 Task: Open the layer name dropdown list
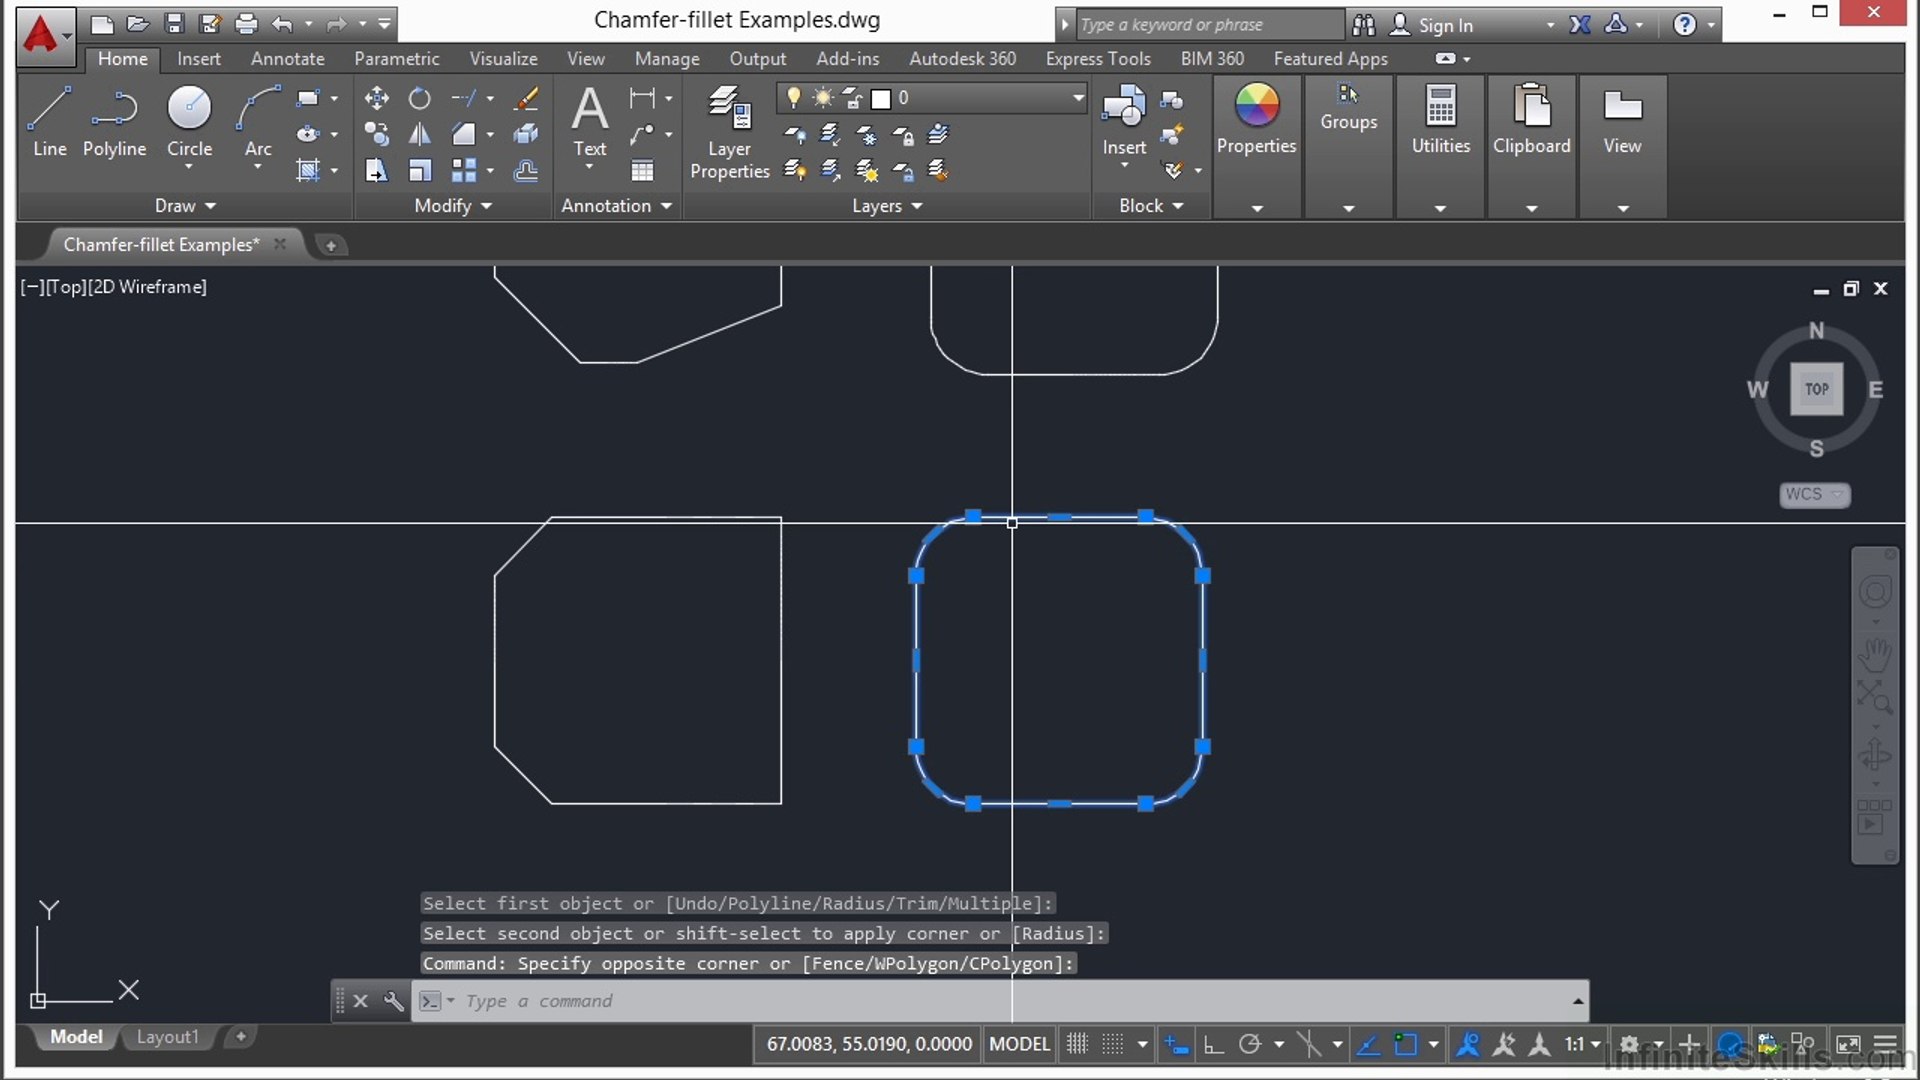point(1078,98)
